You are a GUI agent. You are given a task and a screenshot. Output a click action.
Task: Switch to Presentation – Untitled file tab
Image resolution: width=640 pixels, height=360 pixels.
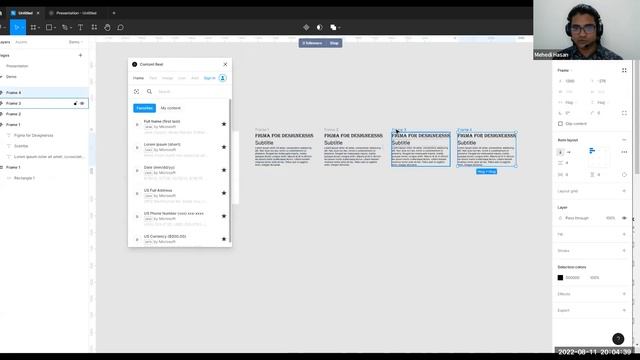pyautogui.click(x=76, y=13)
